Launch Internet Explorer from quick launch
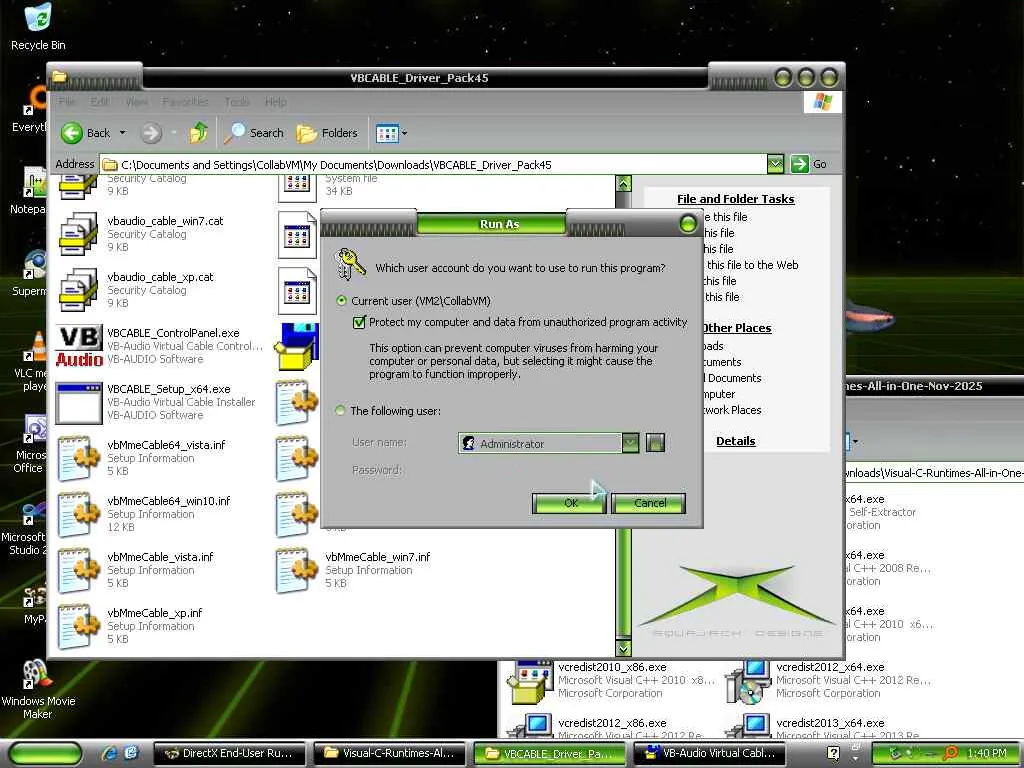 (x=109, y=753)
